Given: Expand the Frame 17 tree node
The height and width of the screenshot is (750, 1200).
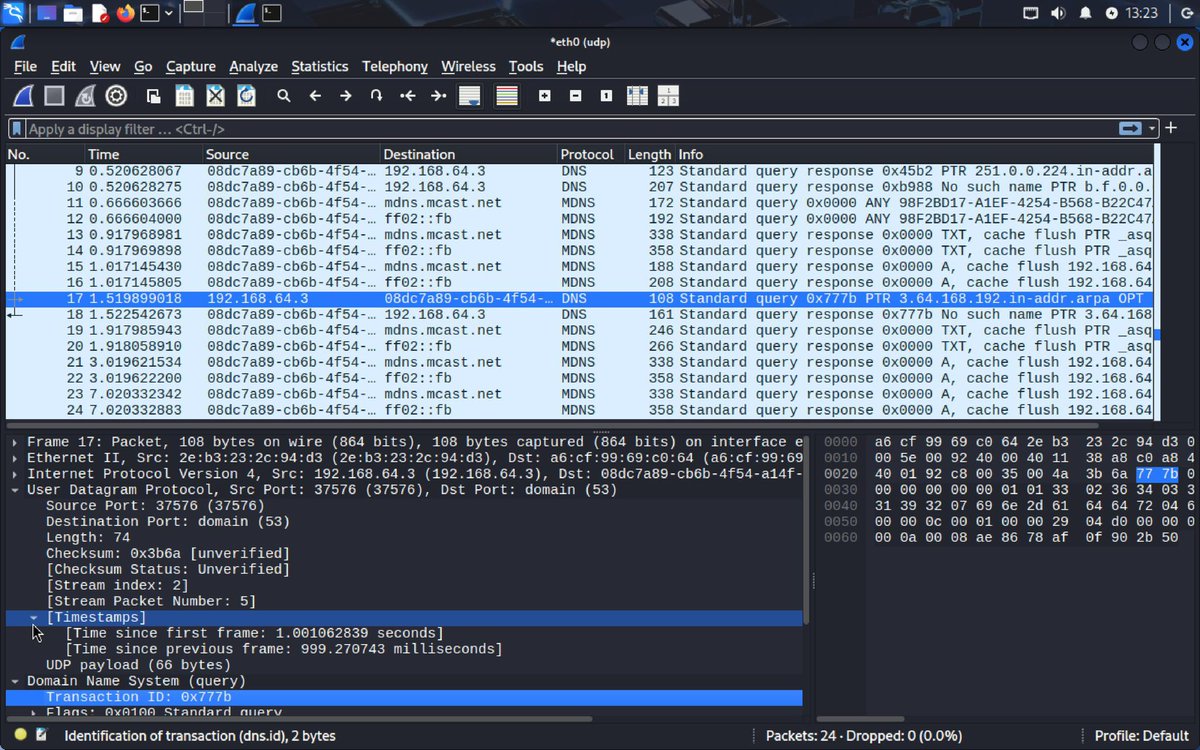Looking at the screenshot, I should (x=15, y=442).
